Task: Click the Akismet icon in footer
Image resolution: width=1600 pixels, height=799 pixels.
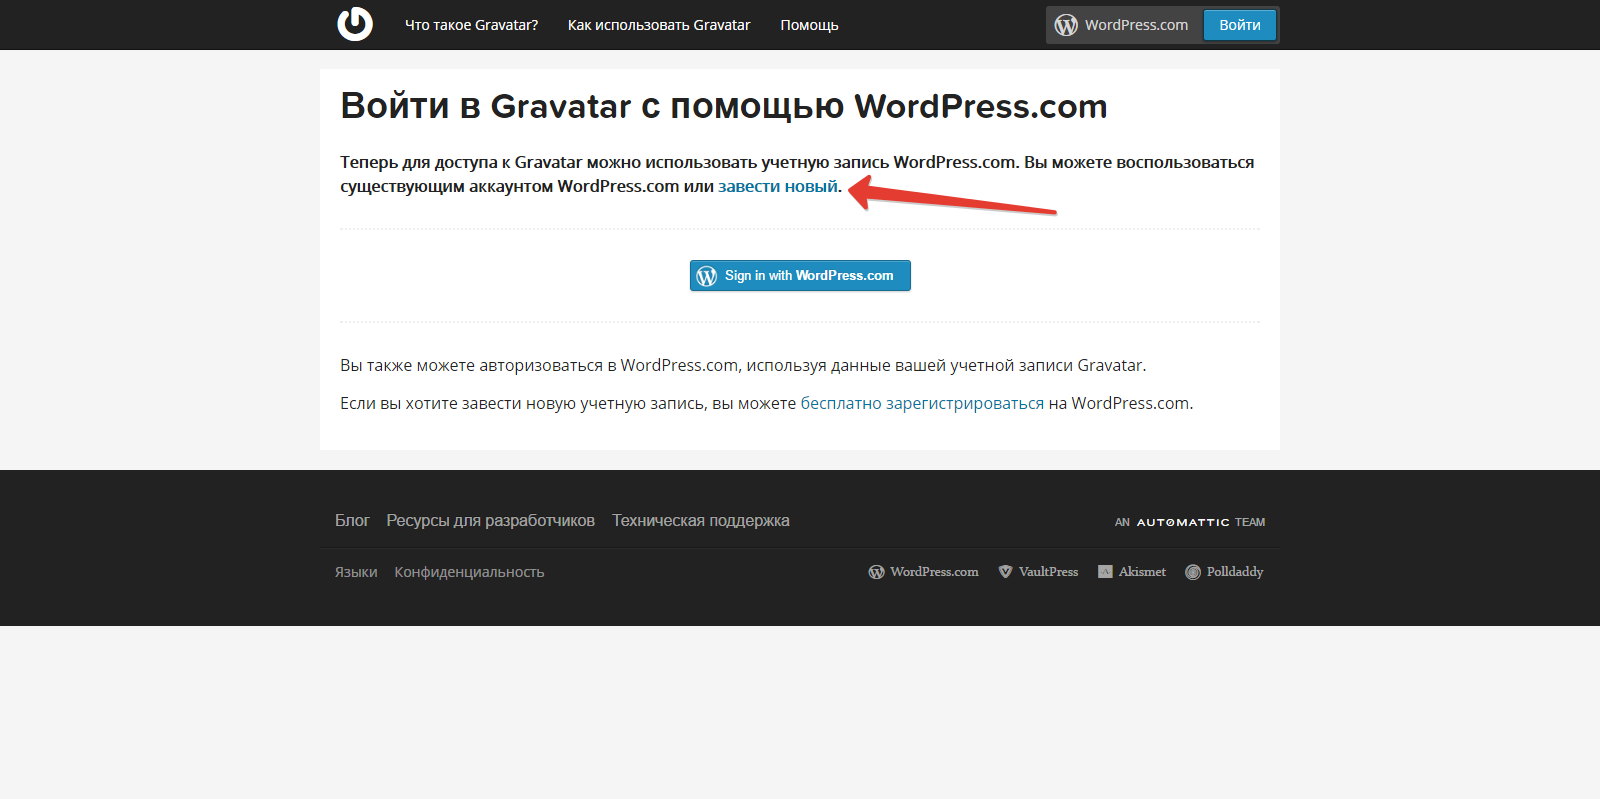Action: pos(1105,572)
